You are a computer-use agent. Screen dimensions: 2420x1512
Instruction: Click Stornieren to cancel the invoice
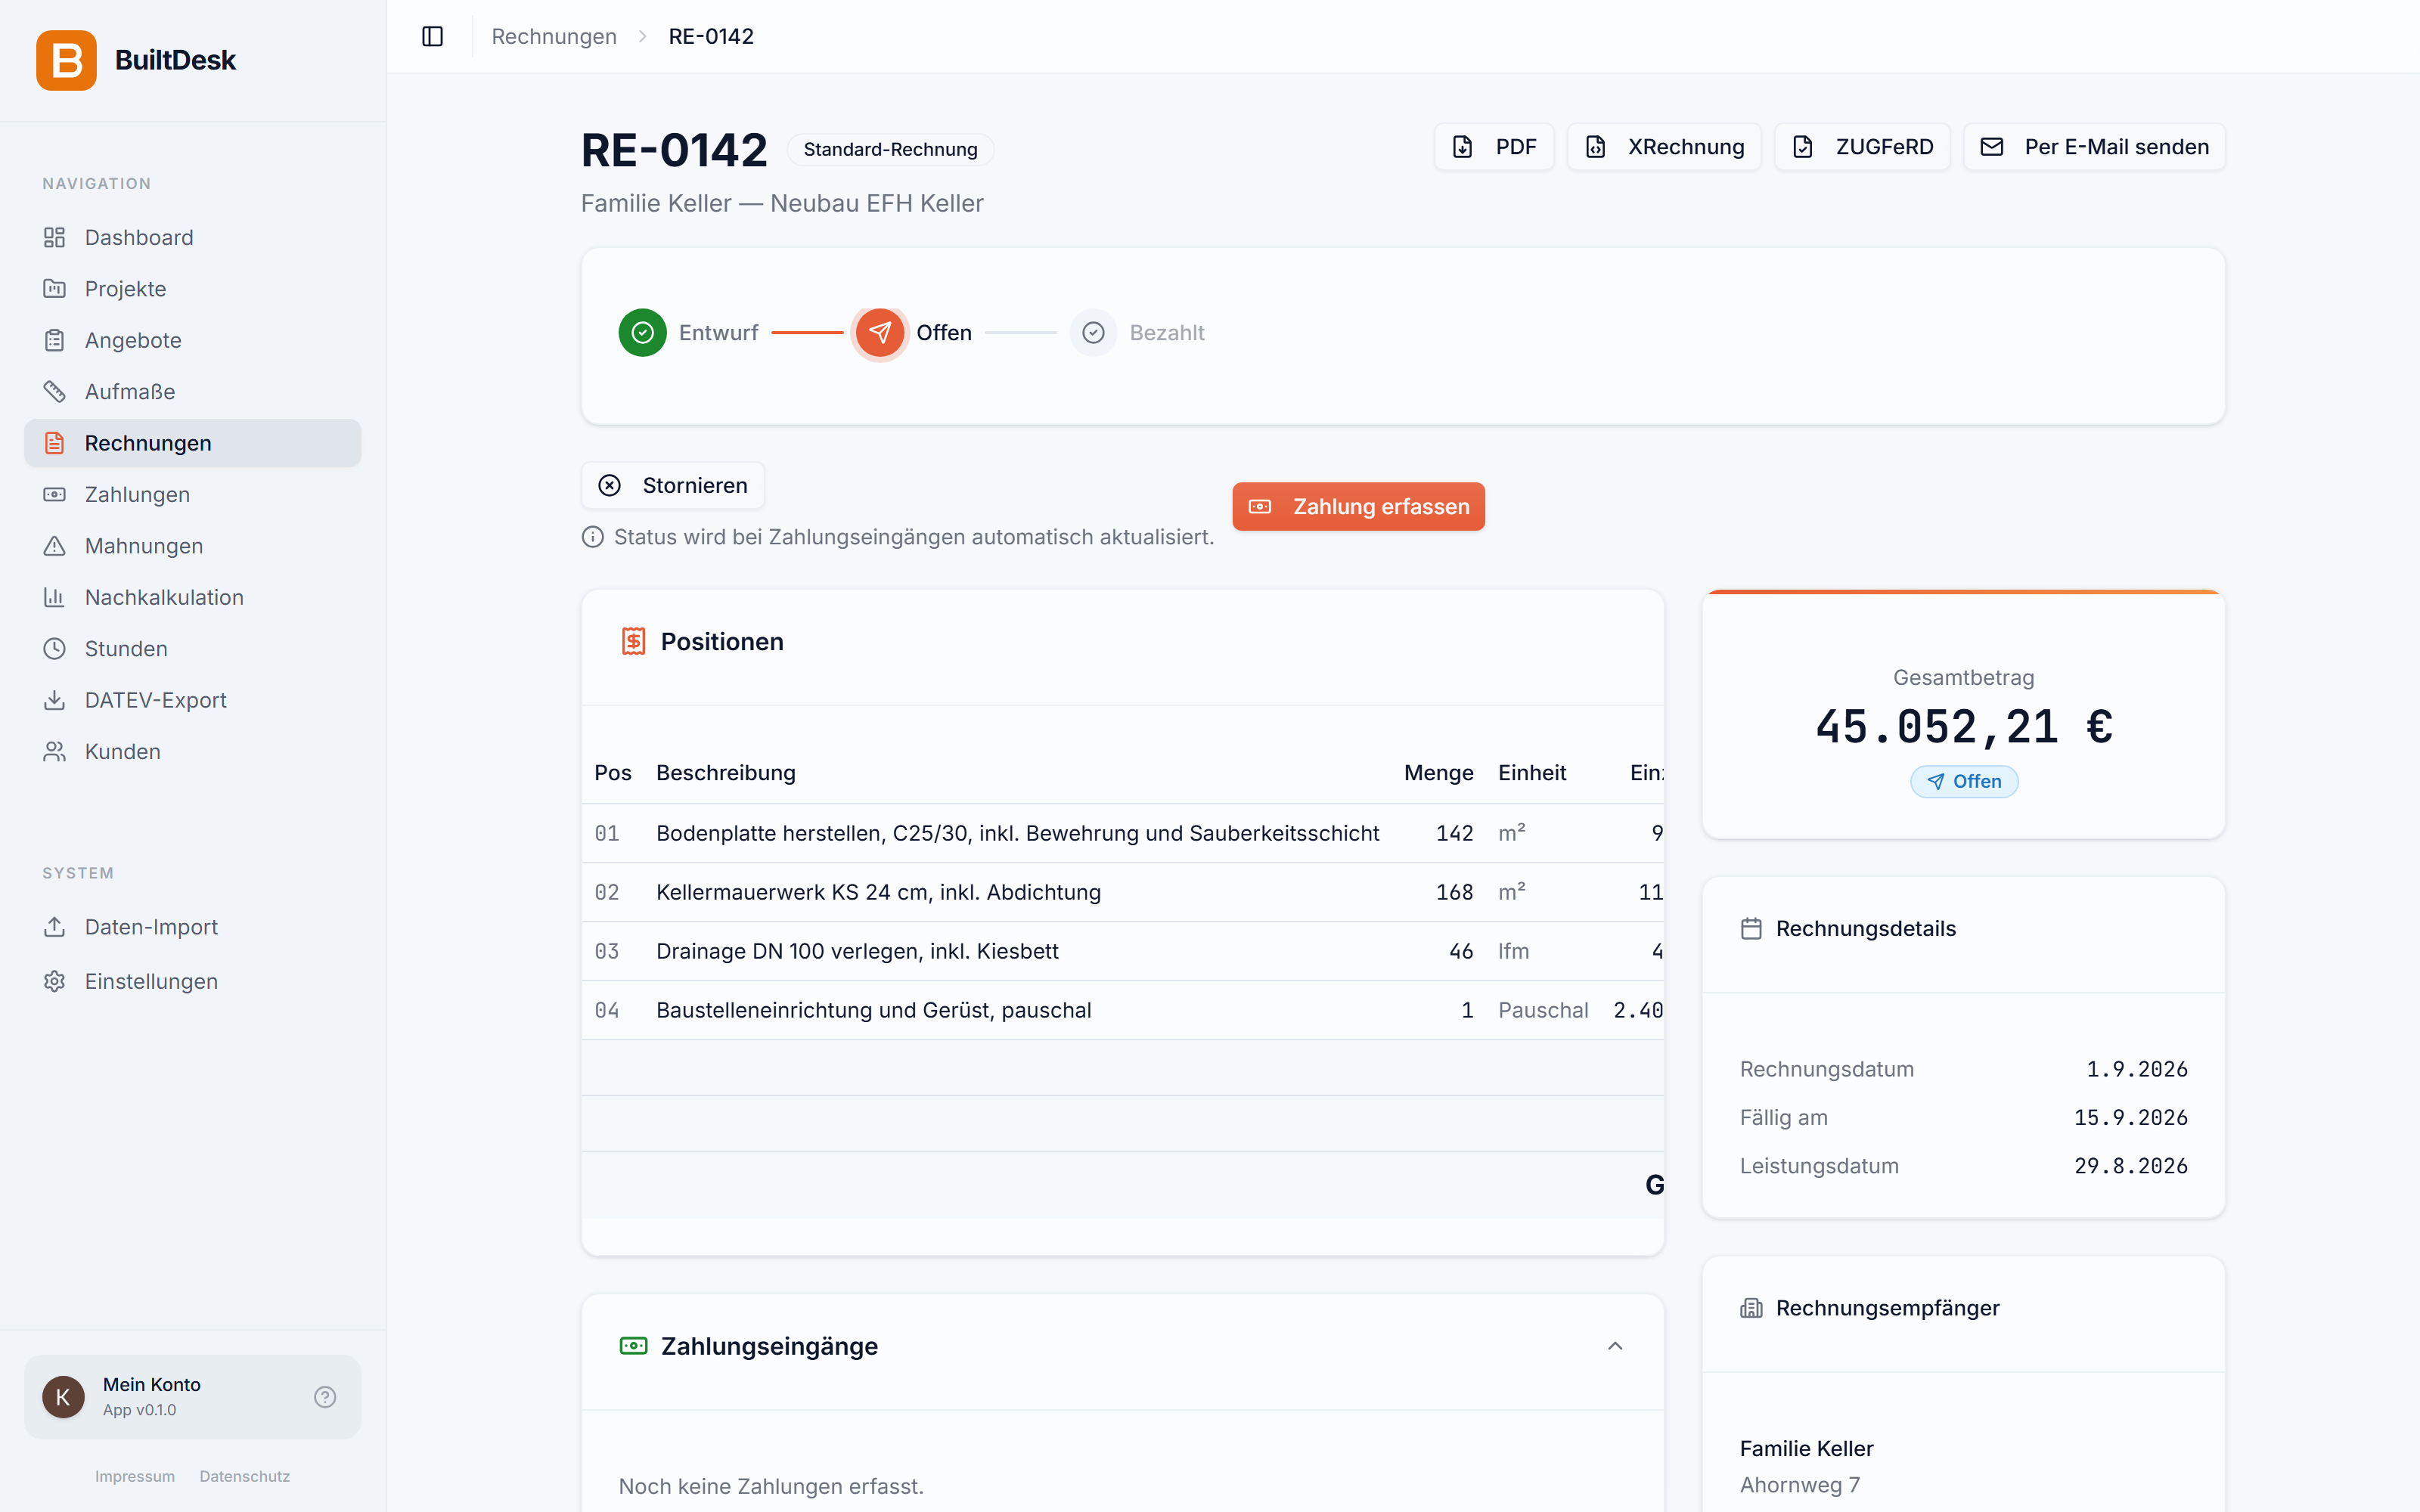click(673, 486)
